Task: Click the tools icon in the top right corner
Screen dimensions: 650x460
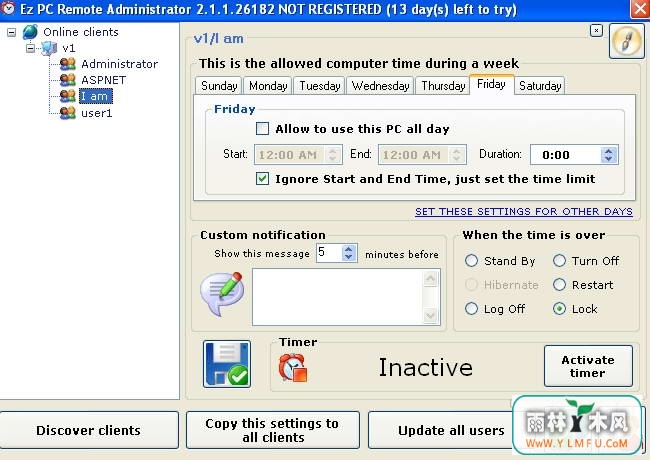Action: [x=626, y=41]
